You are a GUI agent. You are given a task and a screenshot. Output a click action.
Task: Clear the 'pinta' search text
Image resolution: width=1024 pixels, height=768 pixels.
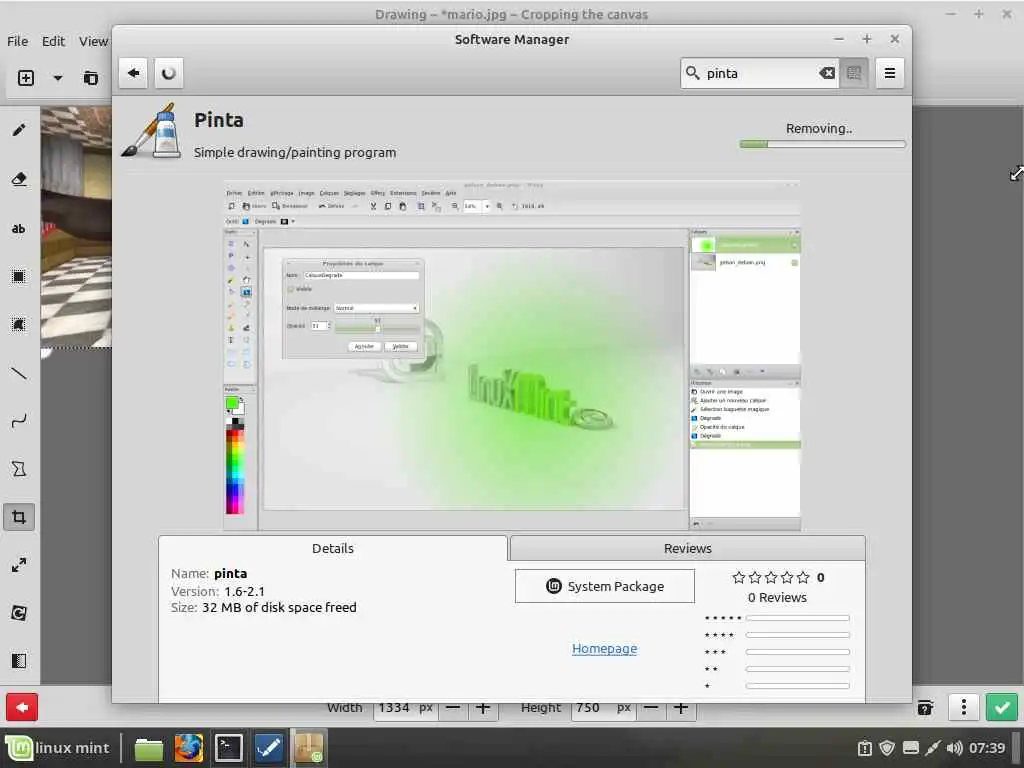pyautogui.click(x=827, y=73)
